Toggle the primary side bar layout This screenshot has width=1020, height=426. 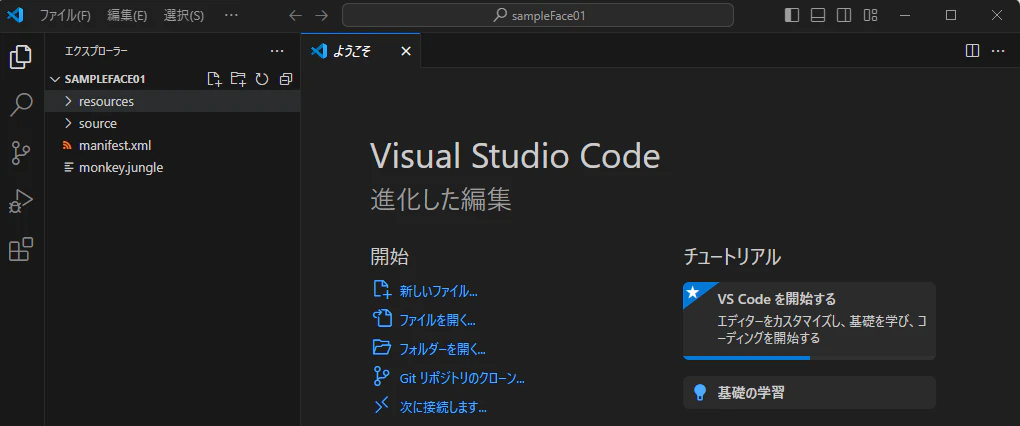point(792,15)
